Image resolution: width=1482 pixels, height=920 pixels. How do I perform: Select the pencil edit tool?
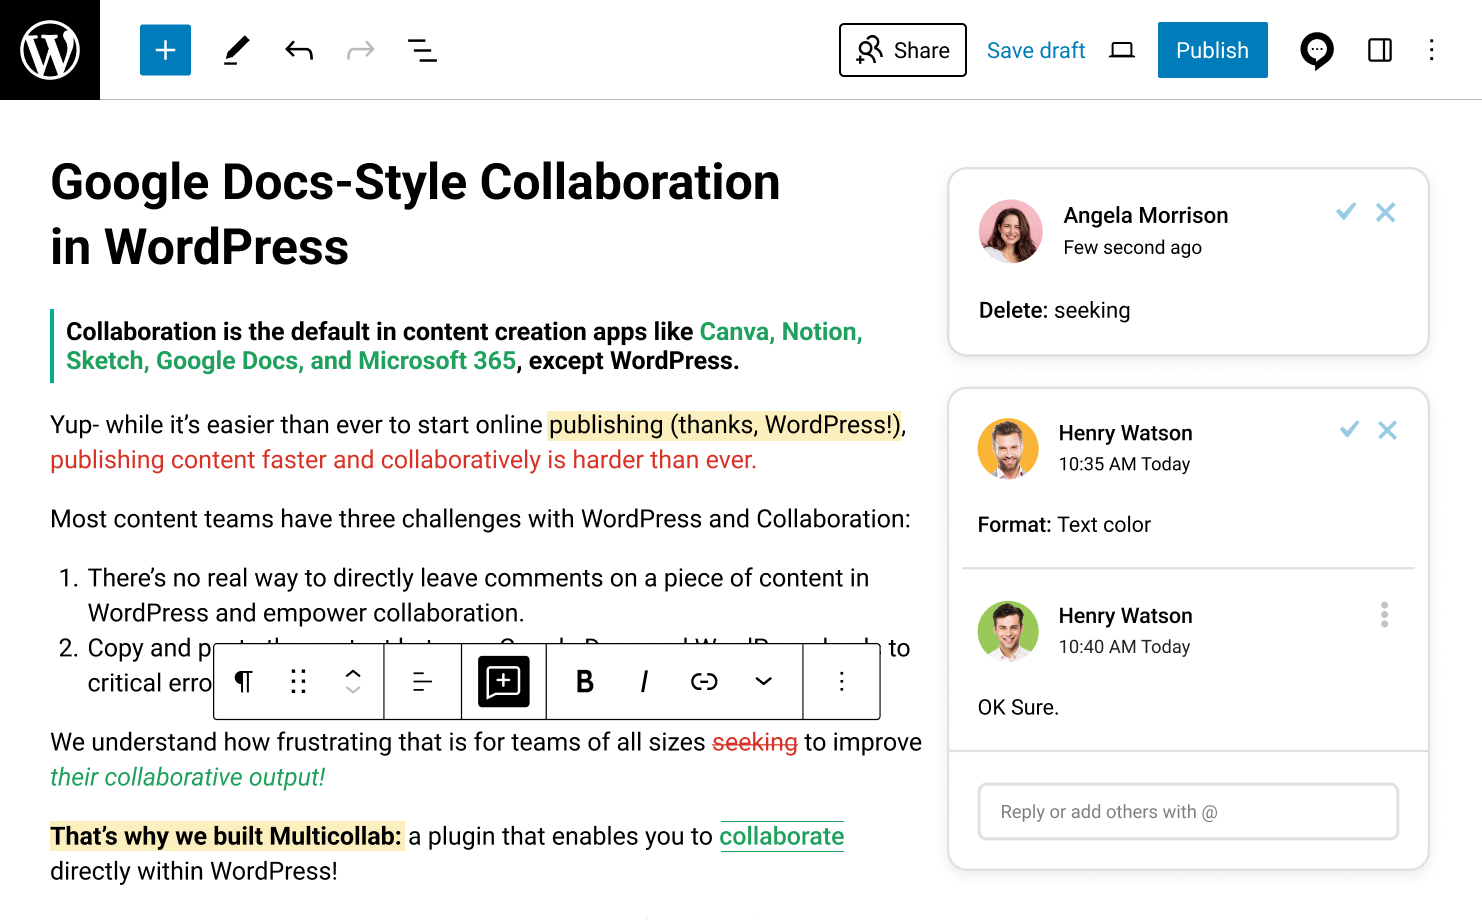(236, 50)
